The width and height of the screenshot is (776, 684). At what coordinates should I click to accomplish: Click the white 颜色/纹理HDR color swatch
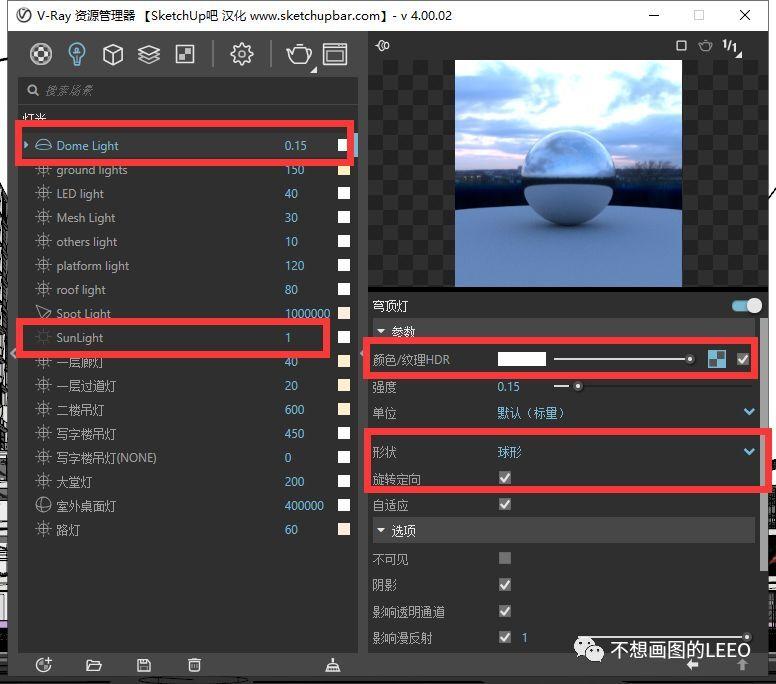pyautogui.click(x=522, y=359)
